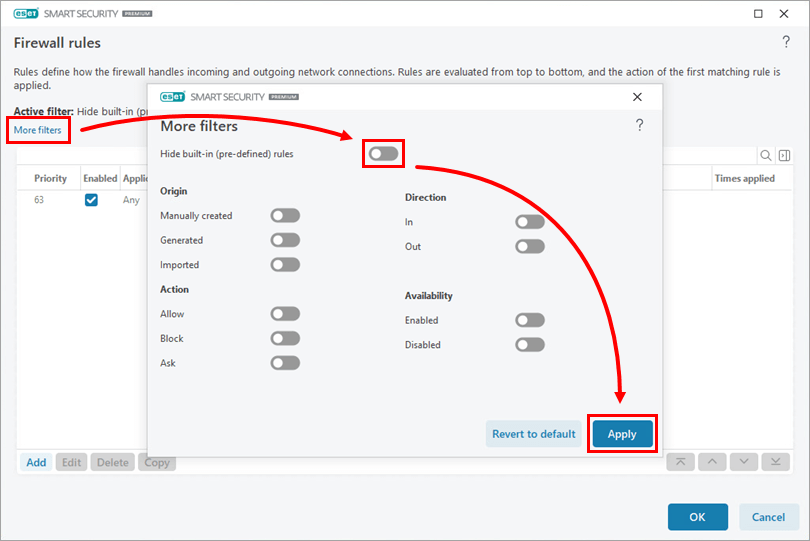The height and width of the screenshot is (541, 810).
Task: Toggle the Ask action filter
Action: pos(285,363)
